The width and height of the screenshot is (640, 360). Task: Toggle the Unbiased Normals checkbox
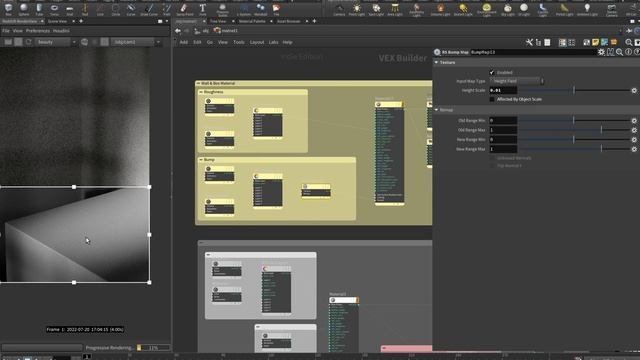(x=492, y=158)
